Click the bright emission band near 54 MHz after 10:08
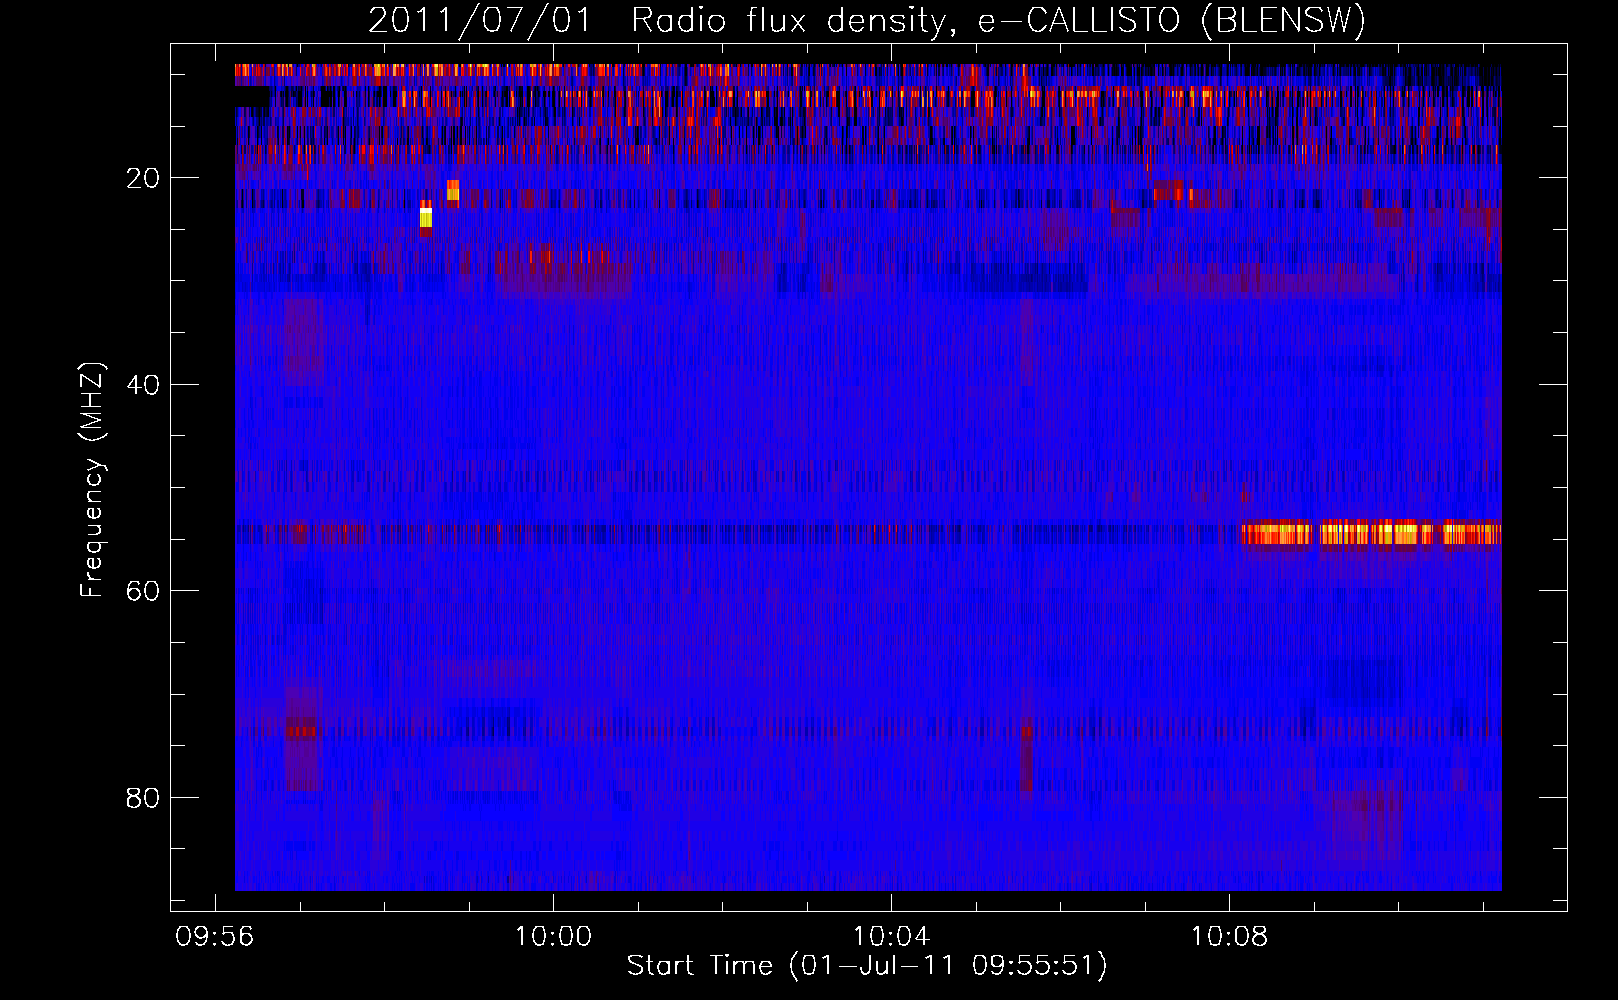This screenshot has width=1618, height=1000. (x=1371, y=533)
